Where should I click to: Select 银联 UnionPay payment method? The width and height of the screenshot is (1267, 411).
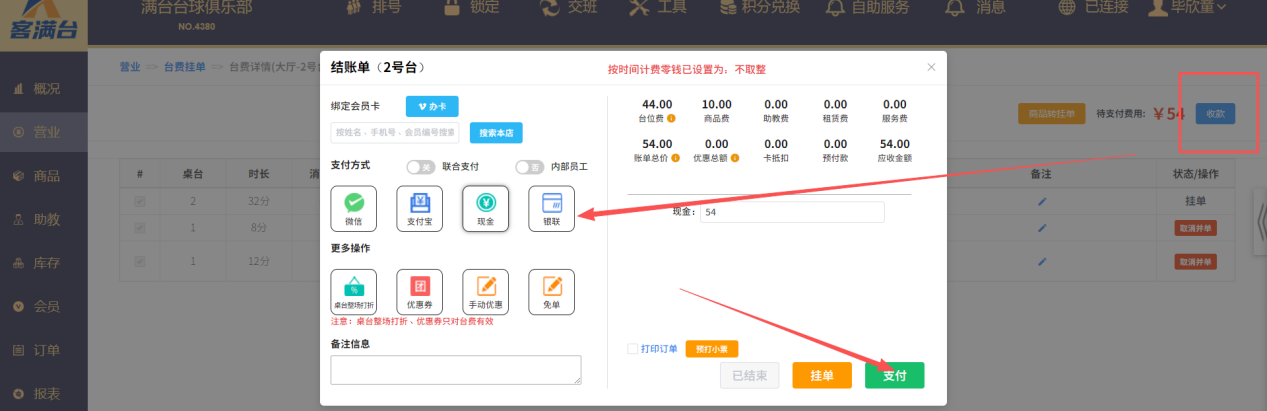pos(552,208)
